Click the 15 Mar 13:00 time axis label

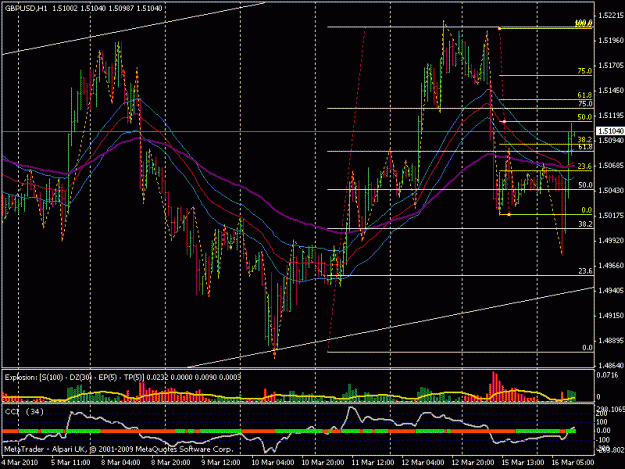click(x=523, y=463)
